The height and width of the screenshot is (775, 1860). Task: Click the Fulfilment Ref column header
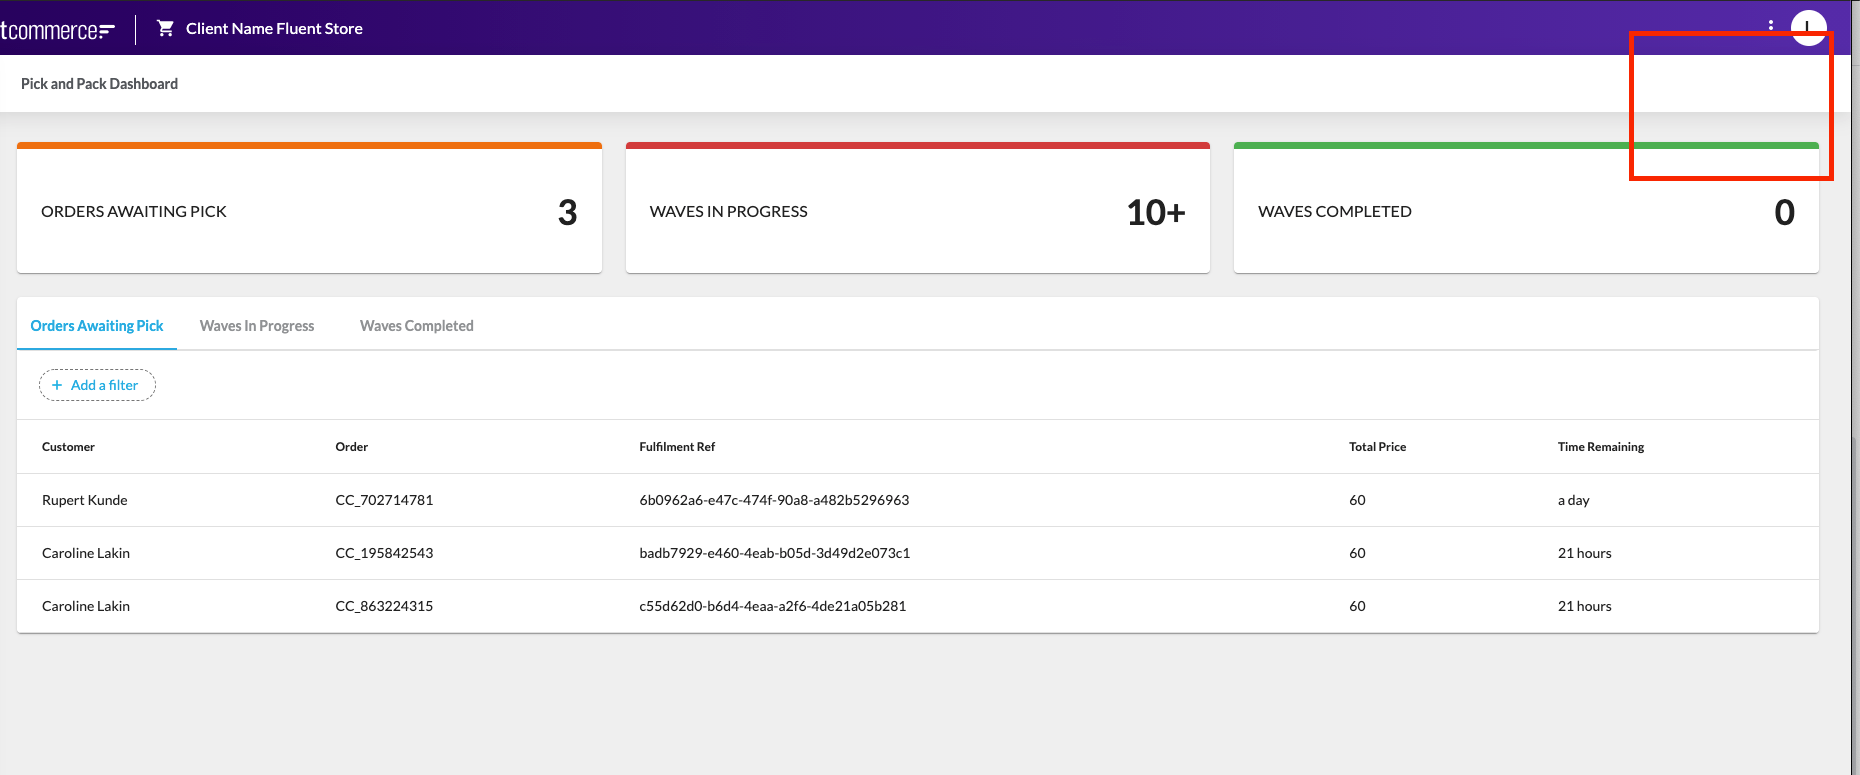(x=677, y=447)
